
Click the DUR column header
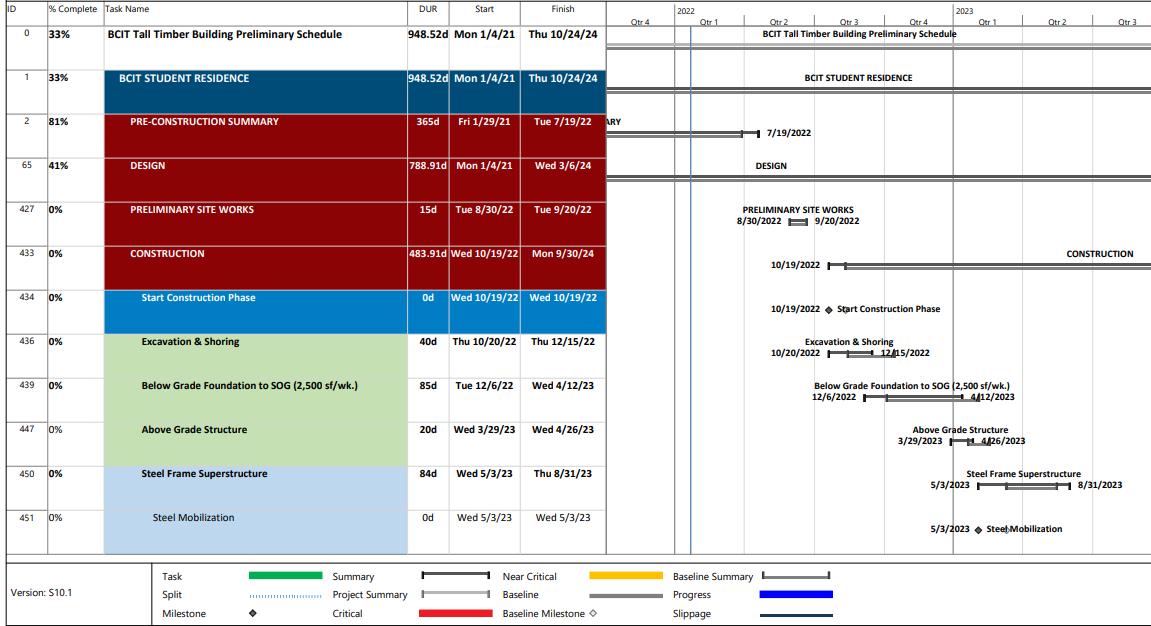tap(428, 9)
